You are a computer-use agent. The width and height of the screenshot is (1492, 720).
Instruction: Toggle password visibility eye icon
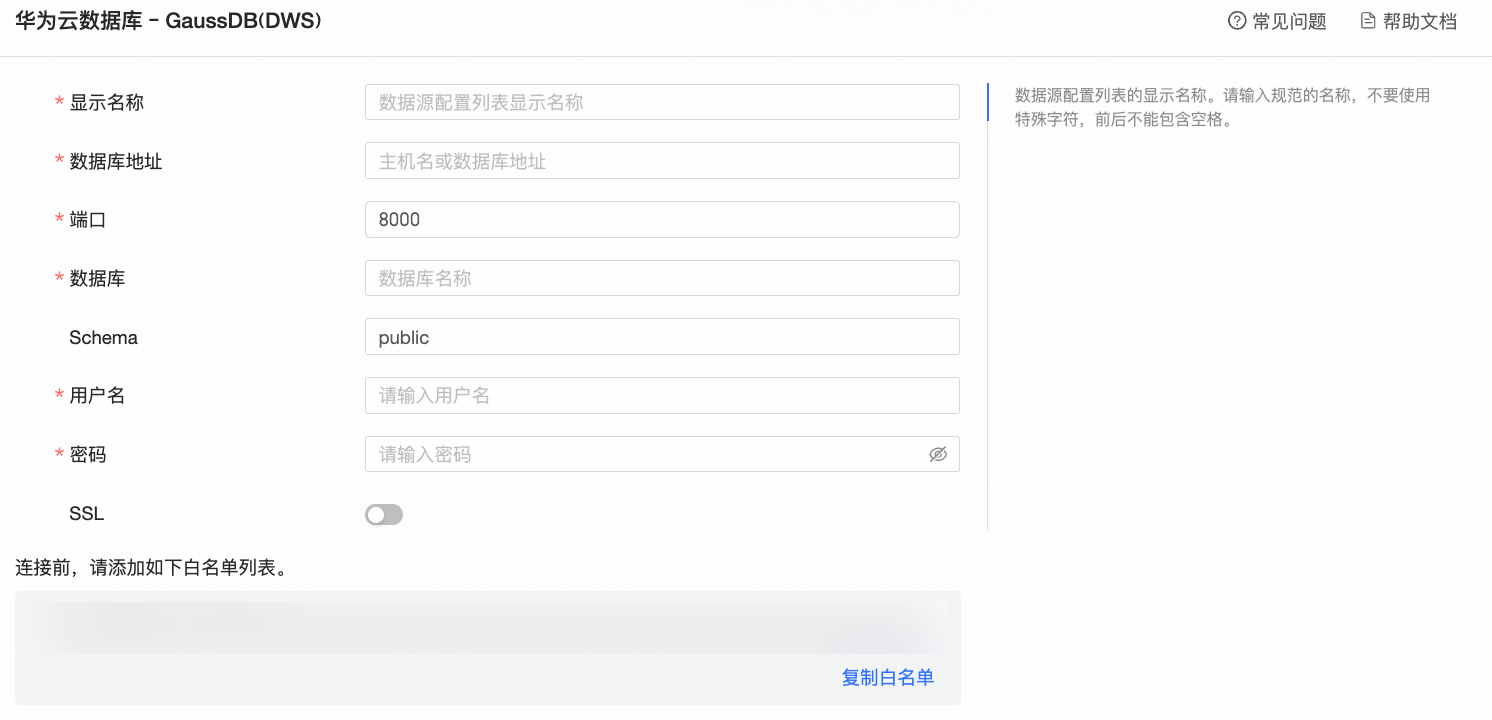pos(937,454)
